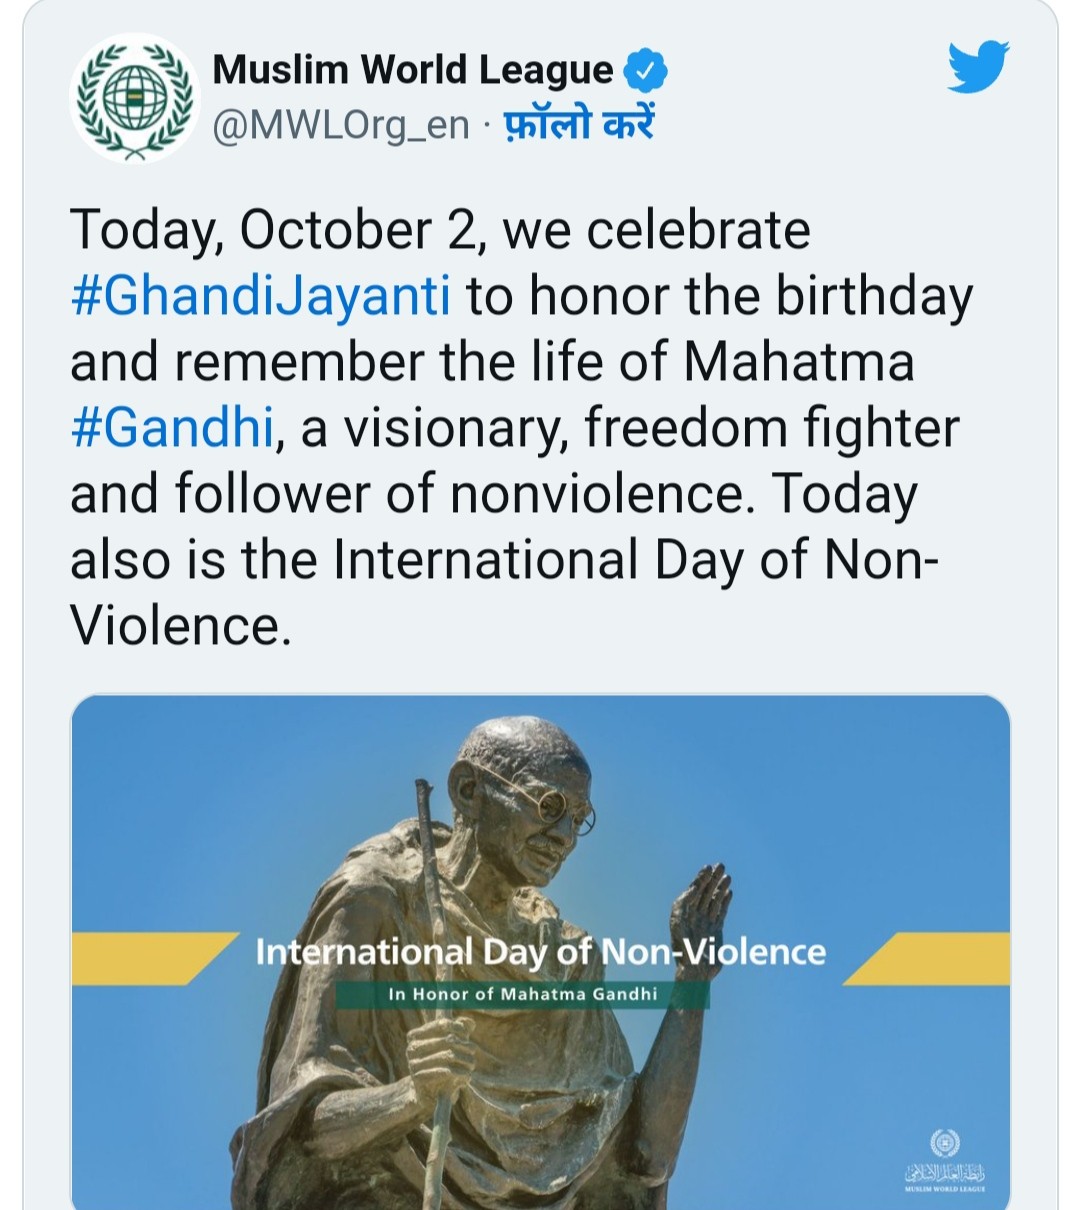The image size is (1080, 1210).
Task: Open the Muslim World League profile avatar
Action: point(135,97)
